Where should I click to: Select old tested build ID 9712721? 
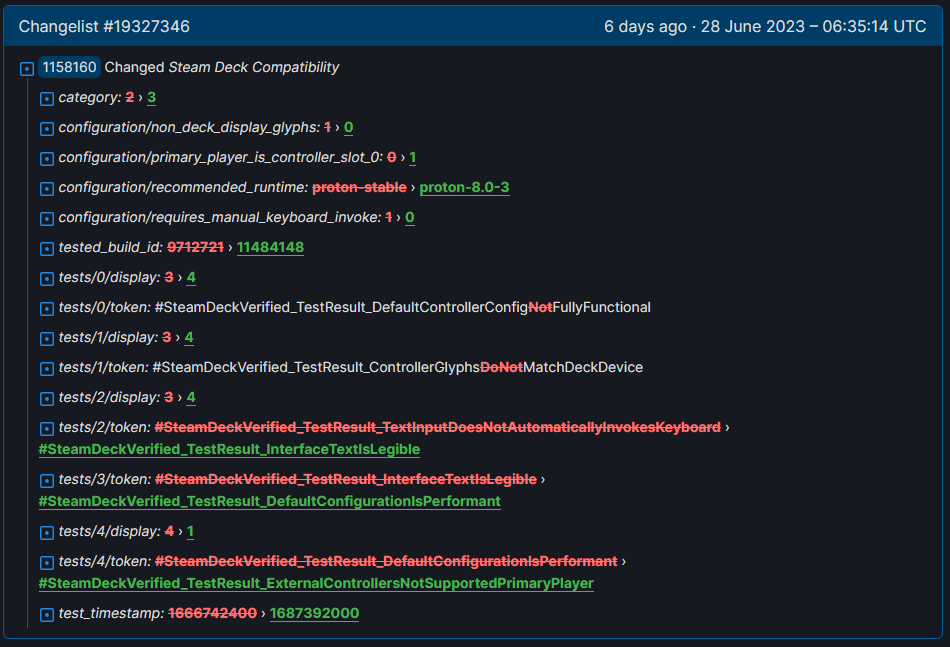coord(195,247)
